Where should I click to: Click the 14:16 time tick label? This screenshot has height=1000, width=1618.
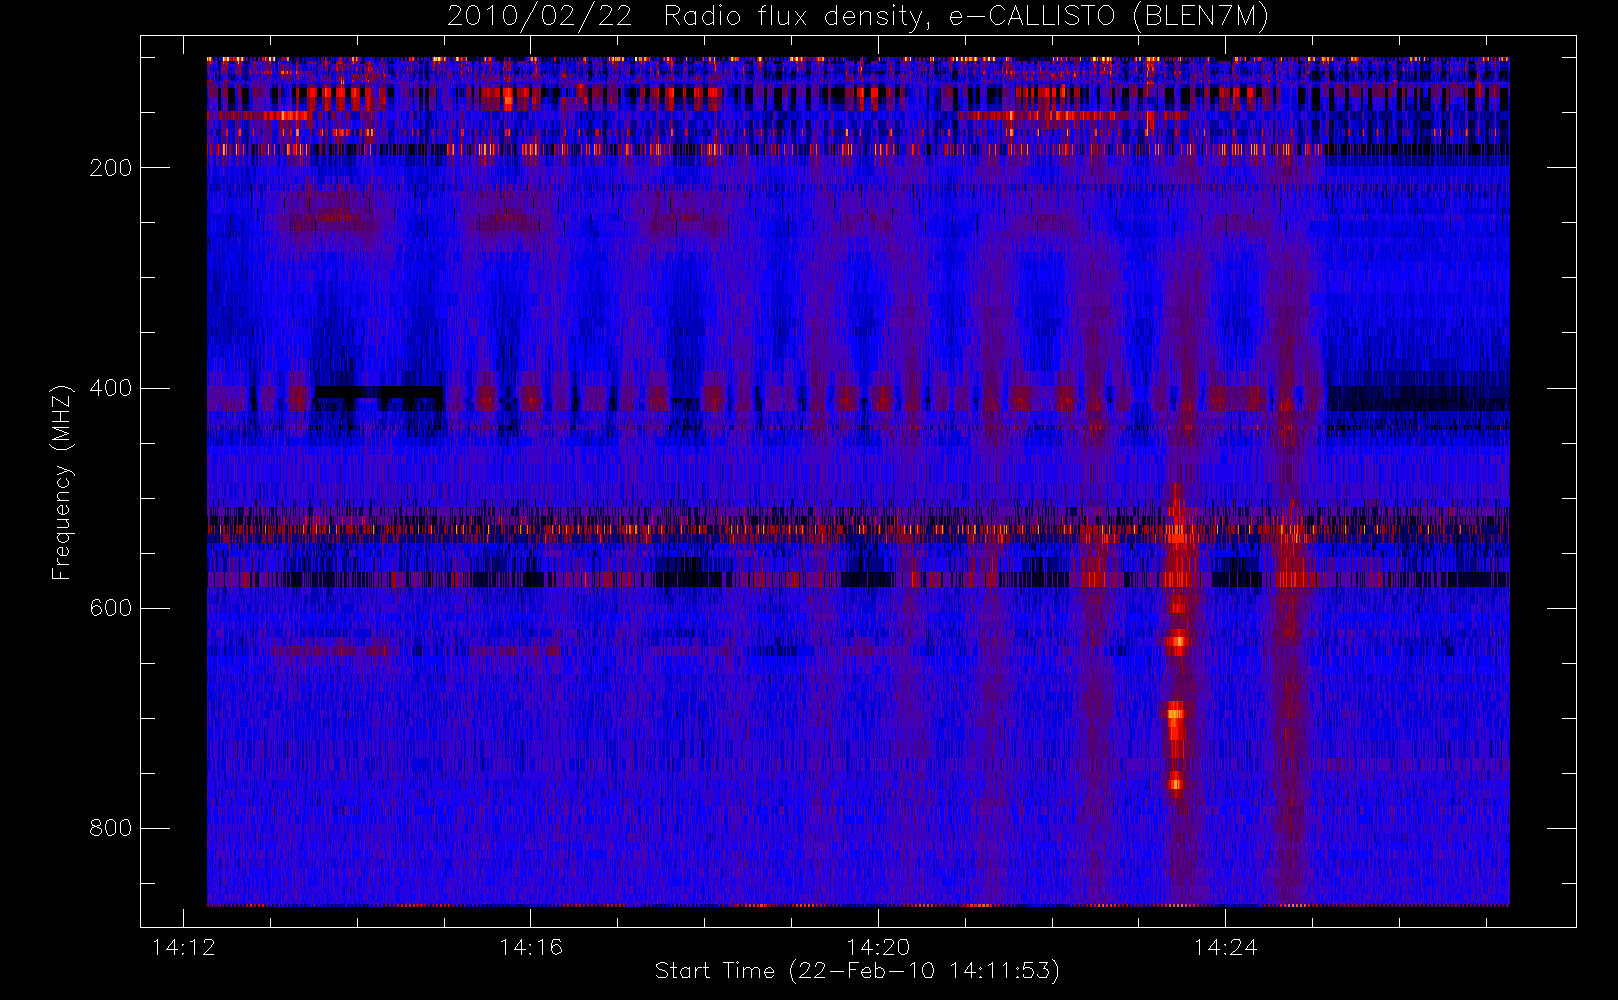point(531,947)
